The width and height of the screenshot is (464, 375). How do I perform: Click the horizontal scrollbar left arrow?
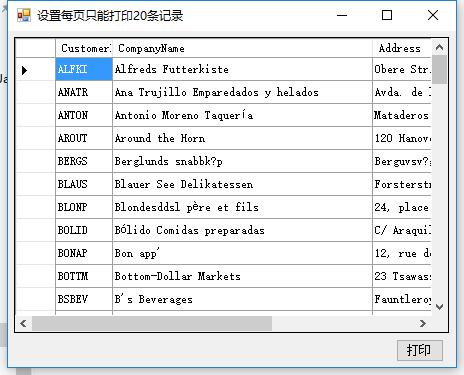23,323
